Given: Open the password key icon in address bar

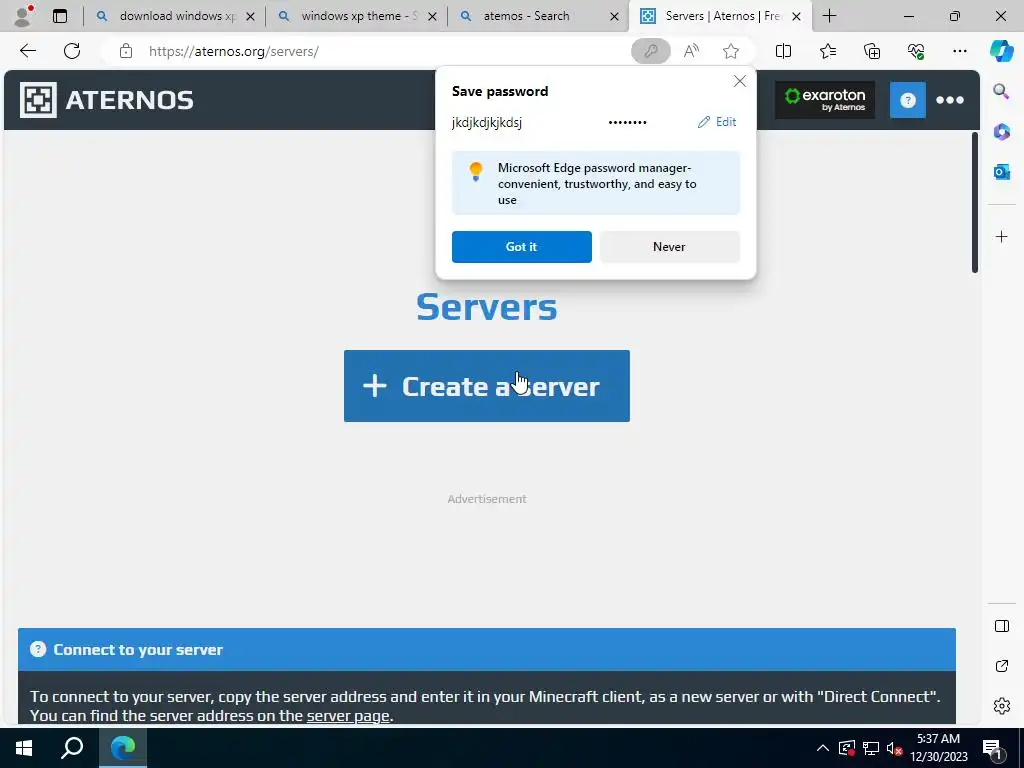Looking at the screenshot, I should (x=650, y=51).
